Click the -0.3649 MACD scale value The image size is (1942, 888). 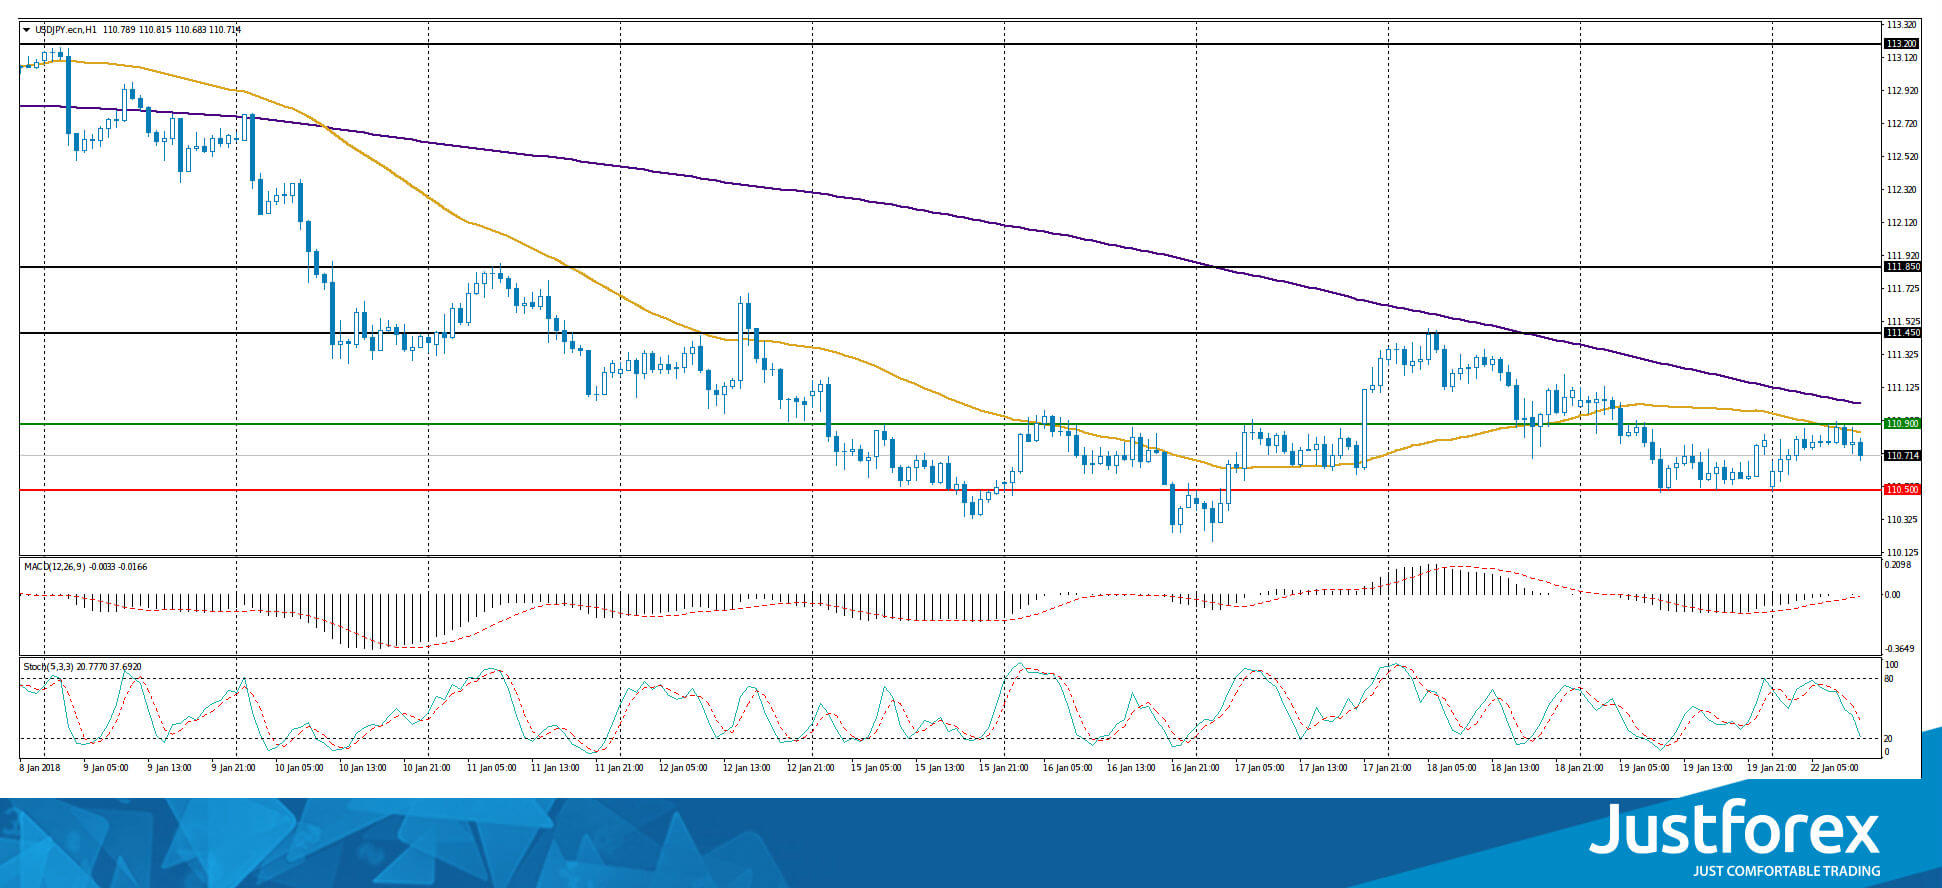click(1900, 649)
